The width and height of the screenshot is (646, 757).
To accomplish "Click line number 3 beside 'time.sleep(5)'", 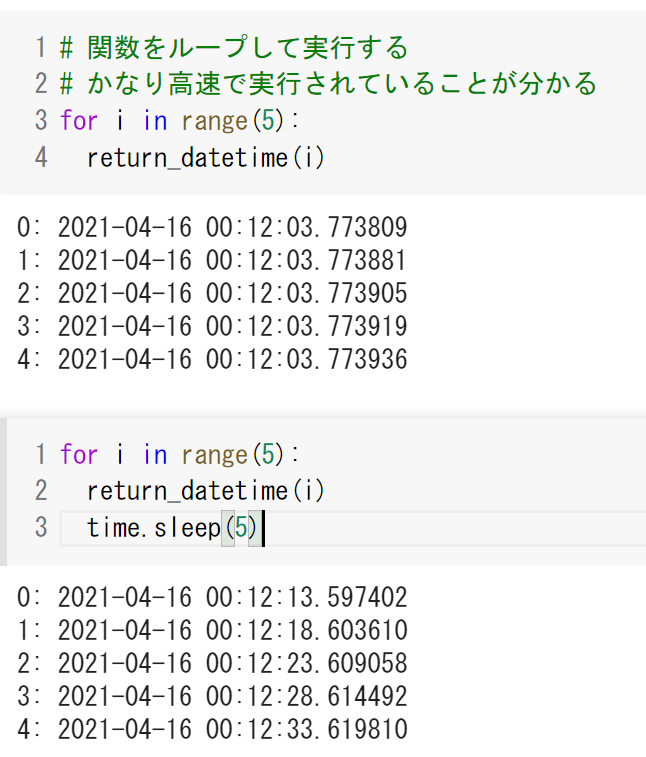I will point(41,528).
